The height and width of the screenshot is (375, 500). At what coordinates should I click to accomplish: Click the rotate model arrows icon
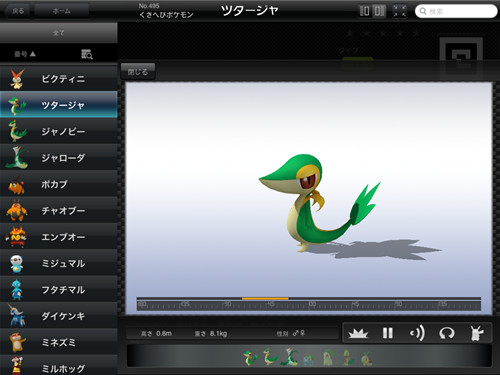coord(447,333)
